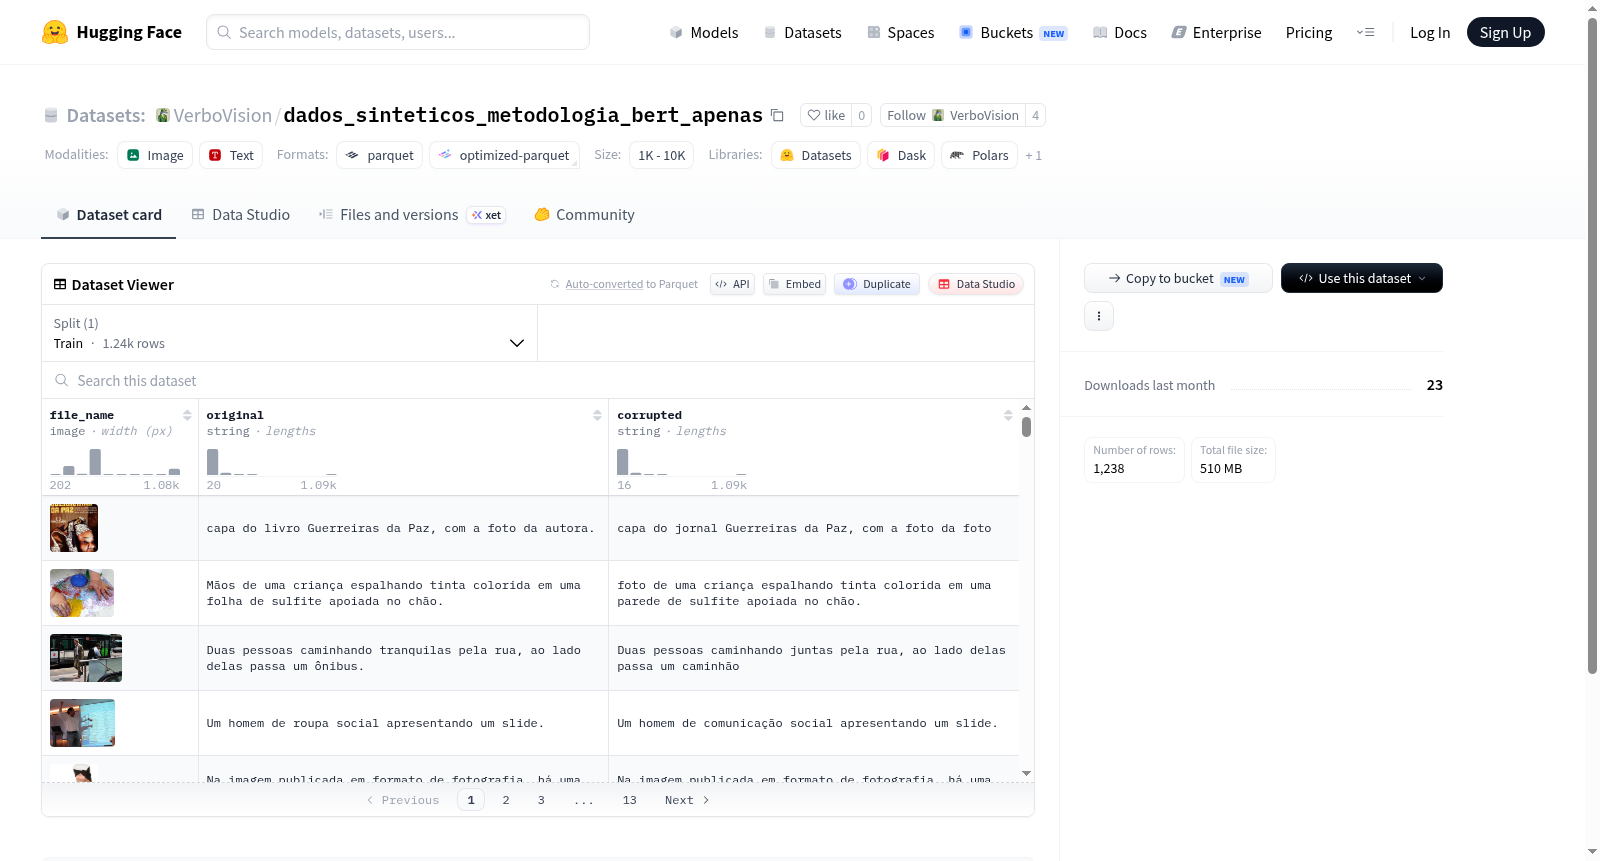Screen dimensions: 1600x861
Task: Switch to the Dataset card tab
Action: pos(108,214)
